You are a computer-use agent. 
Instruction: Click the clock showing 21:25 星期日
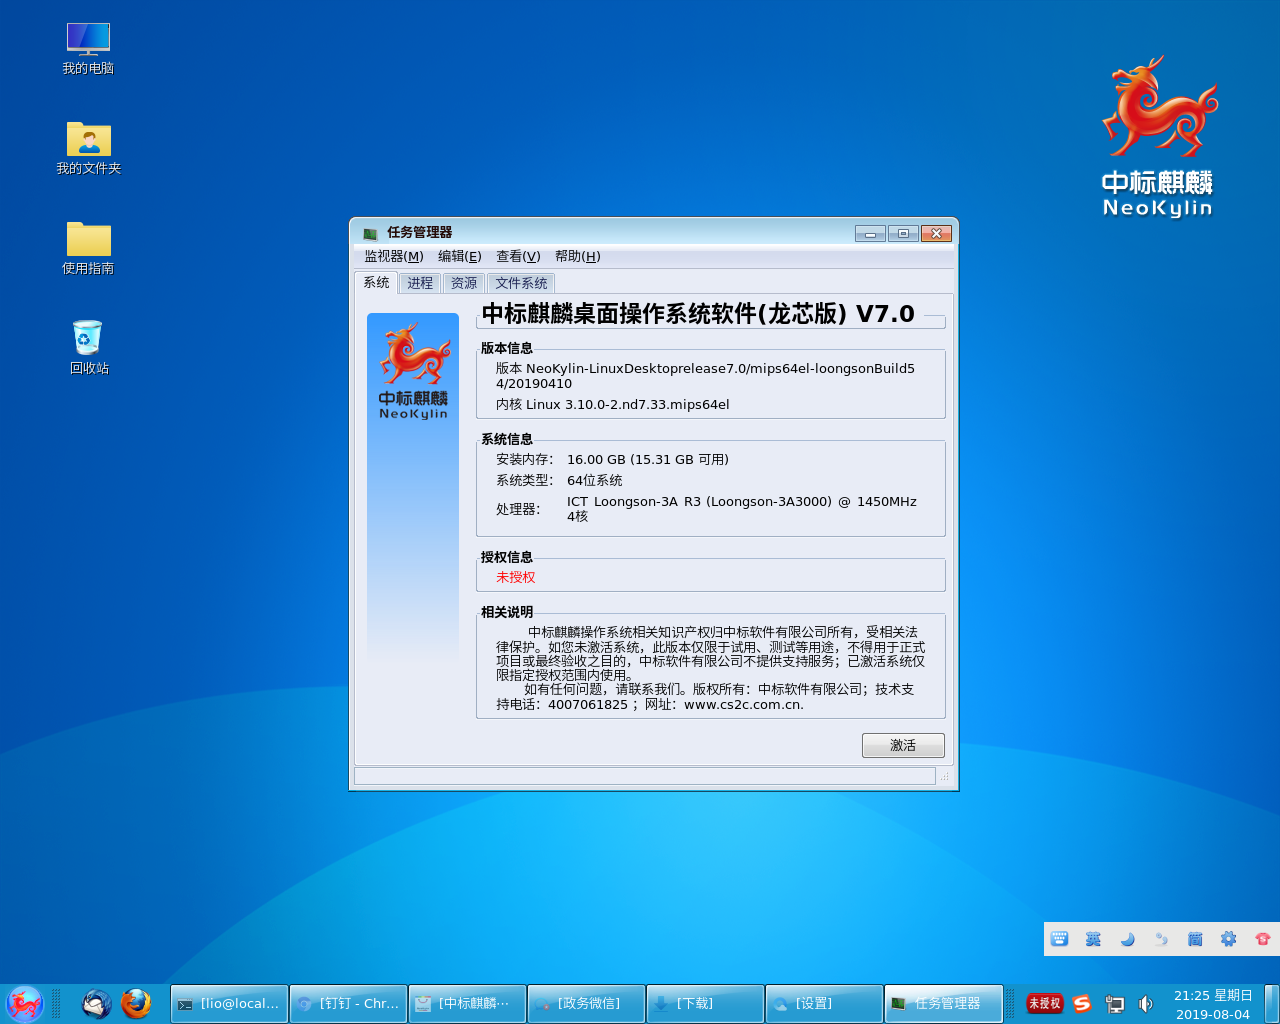(1213, 1004)
